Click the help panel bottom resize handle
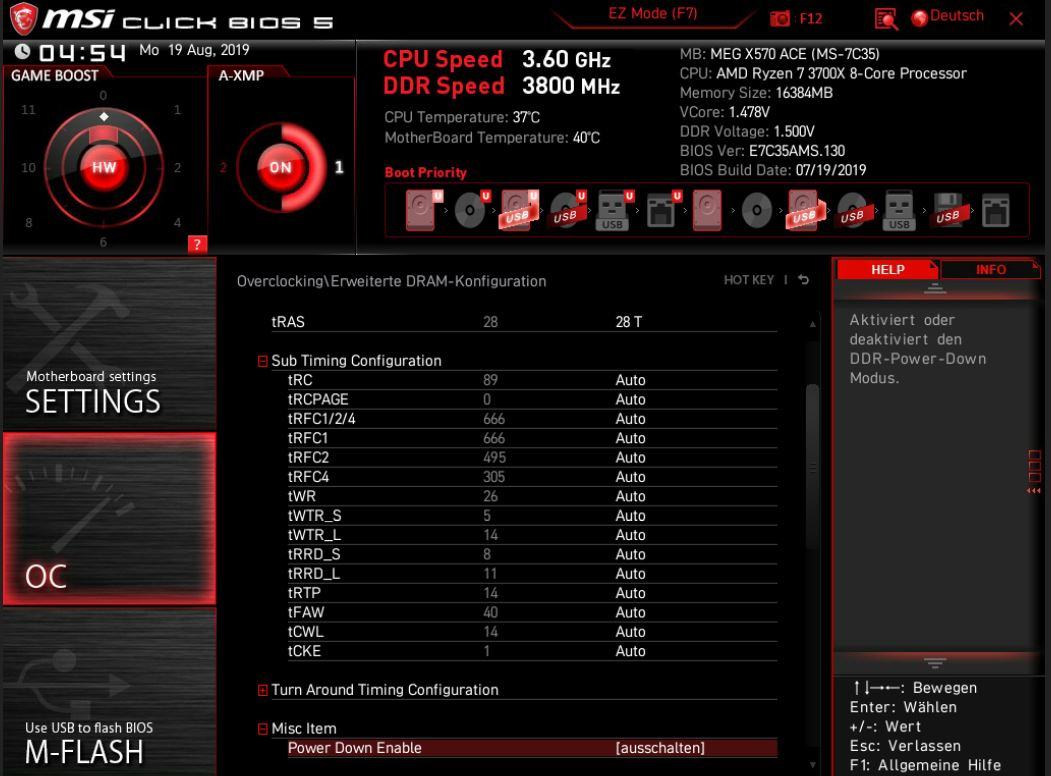 [x=934, y=663]
